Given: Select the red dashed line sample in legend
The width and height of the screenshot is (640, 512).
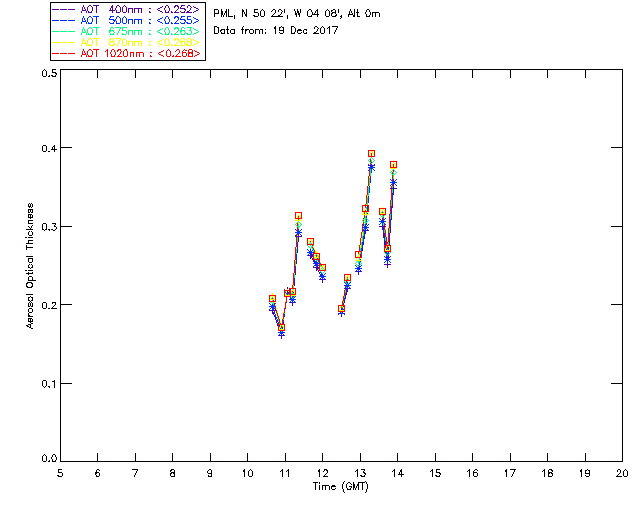Looking at the screenshot, I should [x=64, y=53].
